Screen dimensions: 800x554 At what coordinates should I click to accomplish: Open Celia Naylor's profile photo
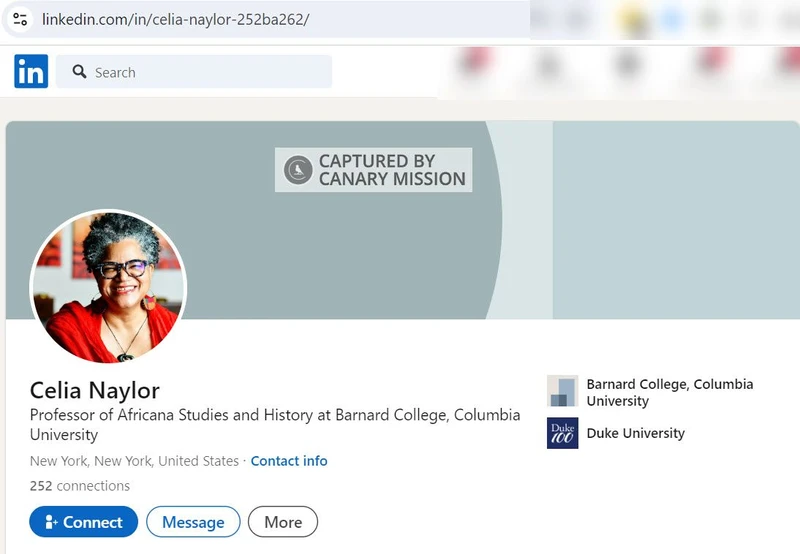108,287
